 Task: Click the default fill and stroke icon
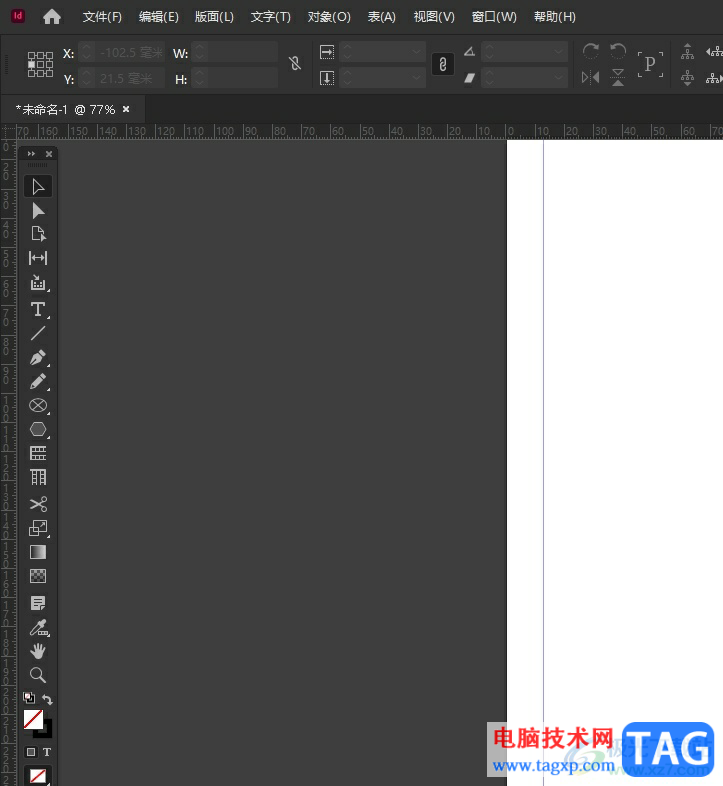[29, 698]
